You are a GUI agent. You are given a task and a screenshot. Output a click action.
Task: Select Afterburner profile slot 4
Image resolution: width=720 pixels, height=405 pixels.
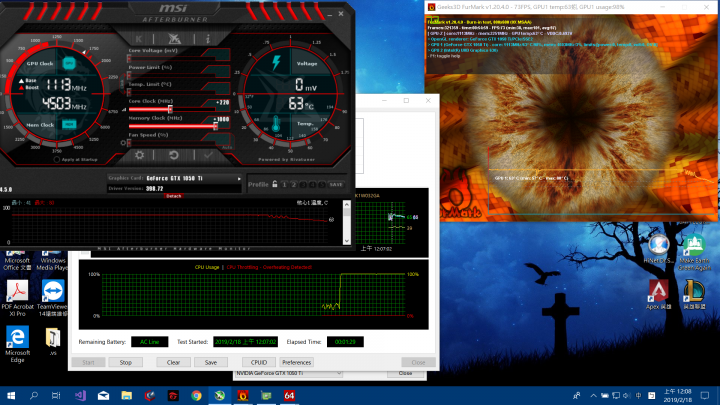point(313,185)
